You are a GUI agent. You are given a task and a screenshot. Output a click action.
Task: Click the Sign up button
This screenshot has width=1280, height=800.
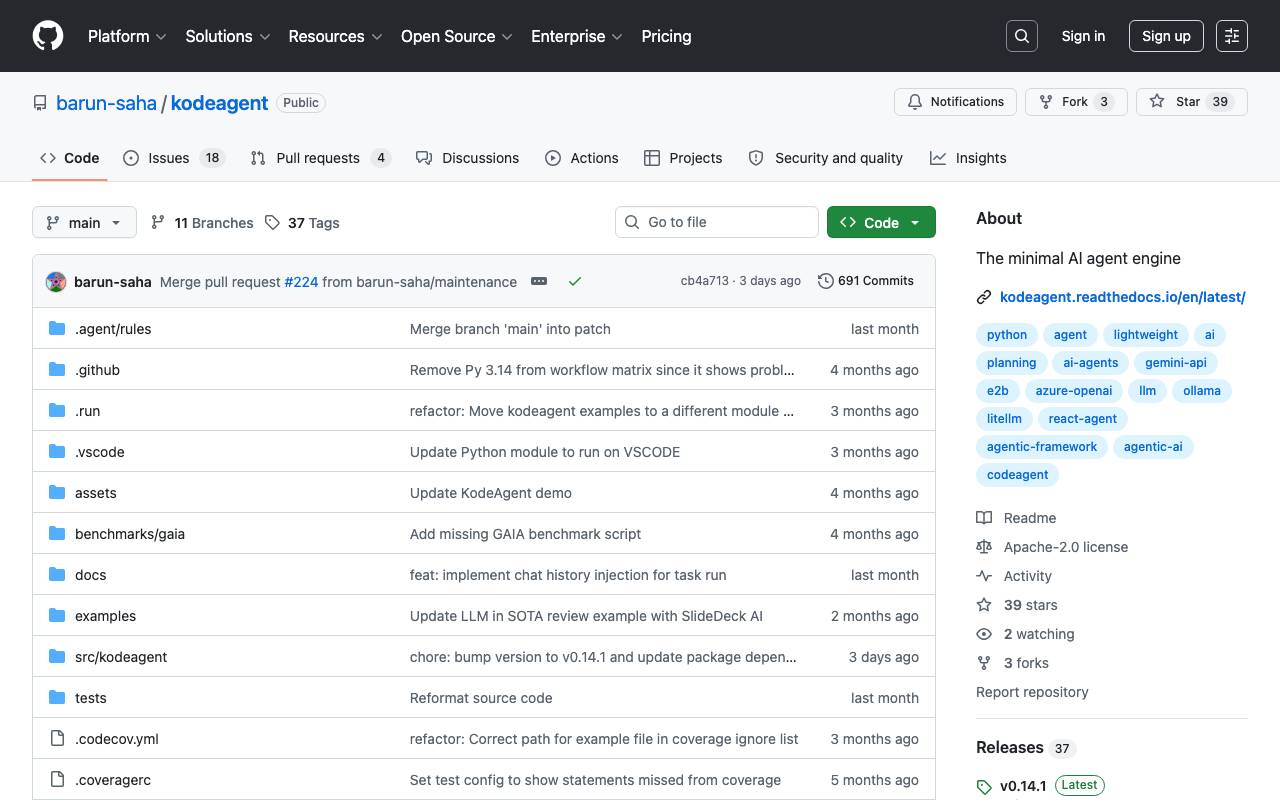point(1166,36)
